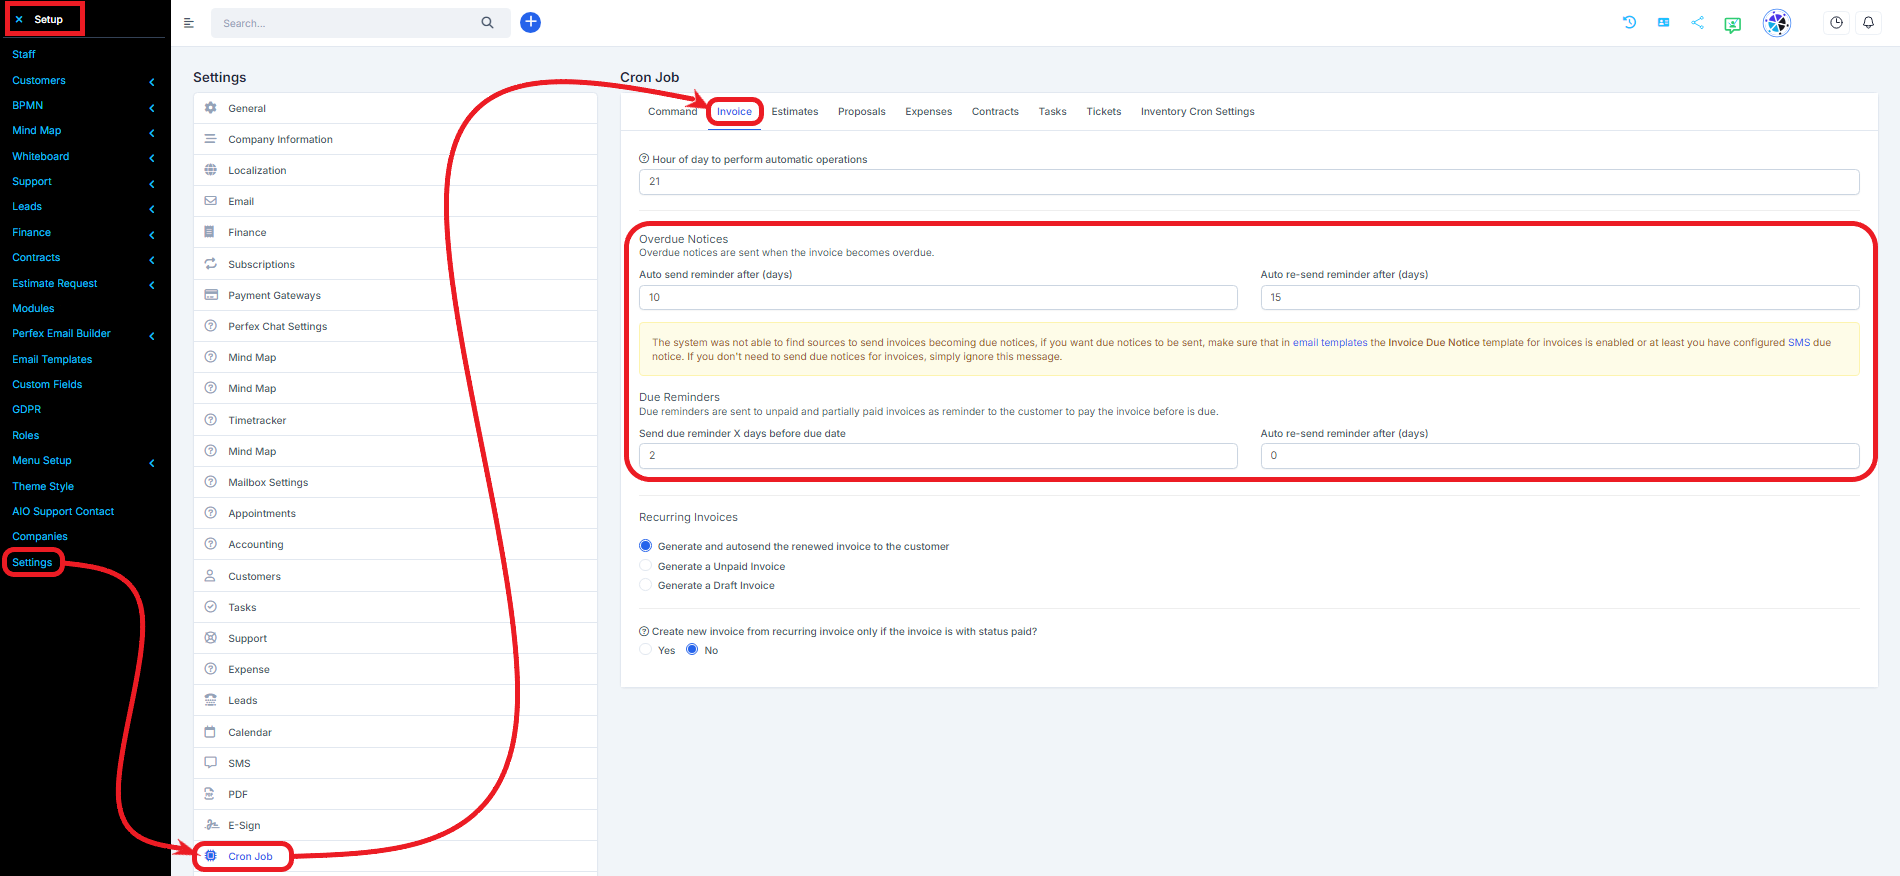Click the Subscriptions refresh icon
The height and width of the screenshot is (876, 1900).
(211, 264)
